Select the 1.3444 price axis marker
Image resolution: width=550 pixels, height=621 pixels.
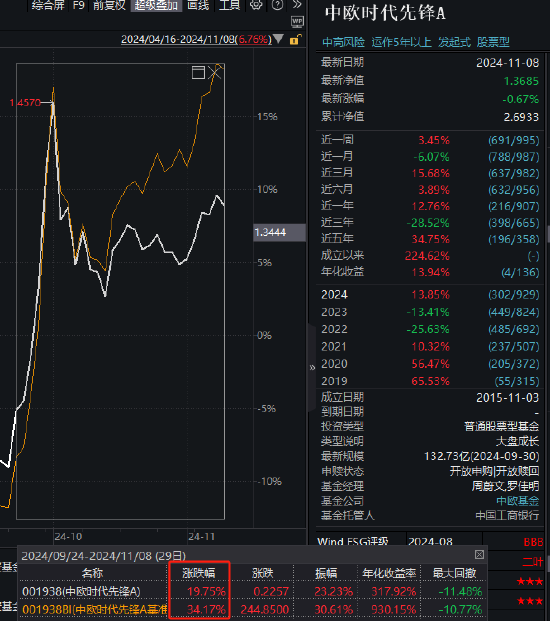tap(280, 232)
